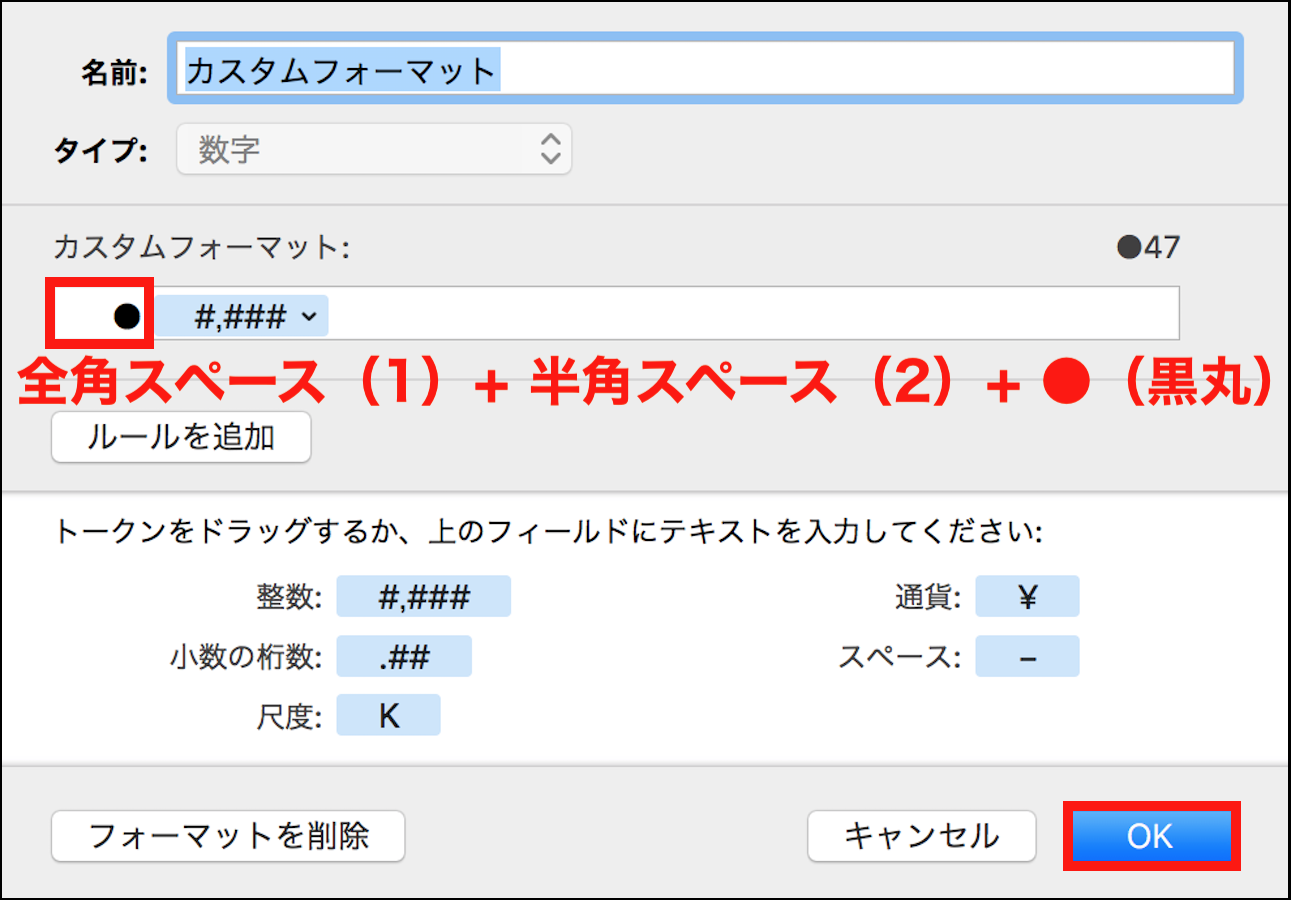
Task: Click the トークンをドラッグ instruction text
Action: tap(548, 531)
